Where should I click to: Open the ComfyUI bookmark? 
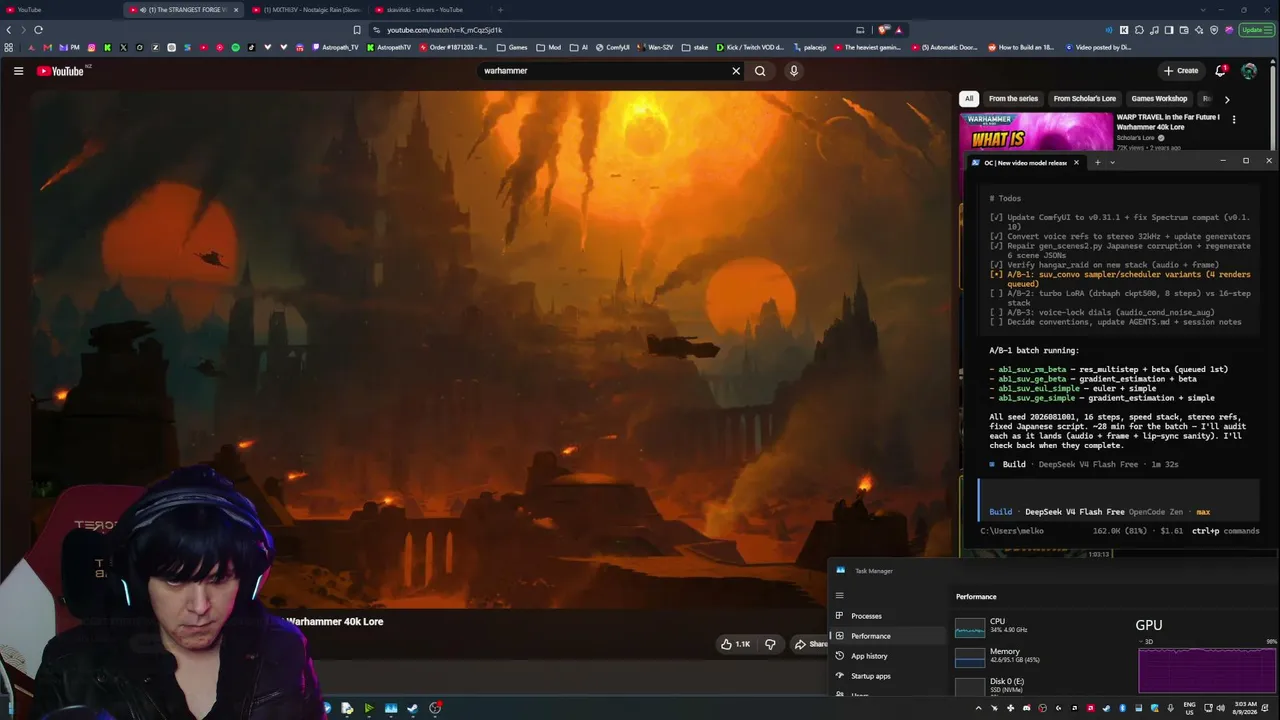coord(612,47)
